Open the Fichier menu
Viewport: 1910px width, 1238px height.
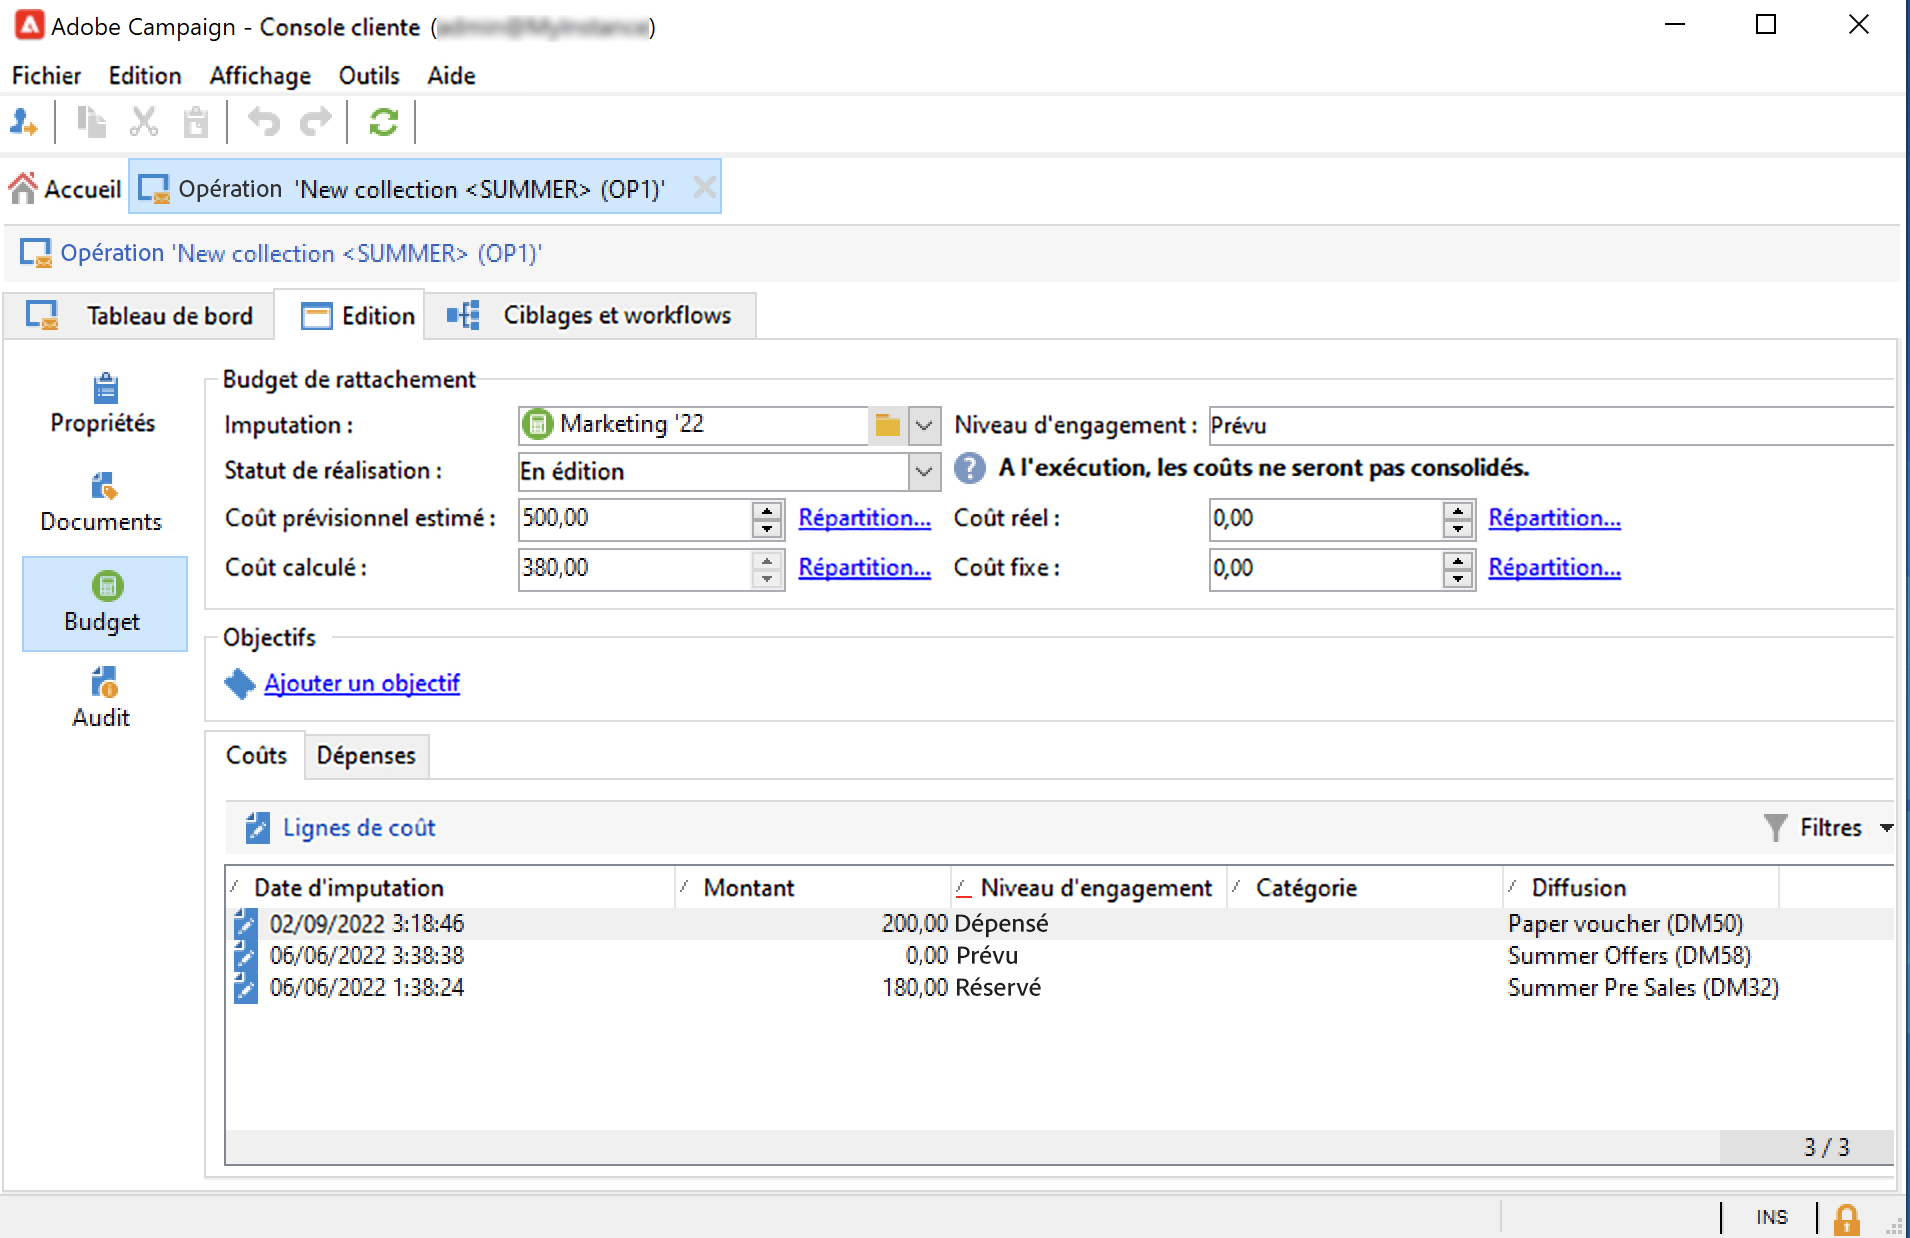click(46, 76)
